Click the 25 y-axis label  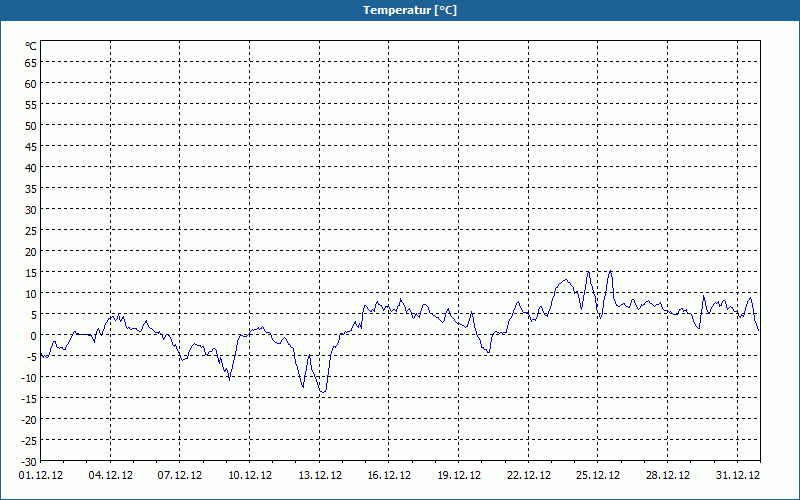point(31,231)
